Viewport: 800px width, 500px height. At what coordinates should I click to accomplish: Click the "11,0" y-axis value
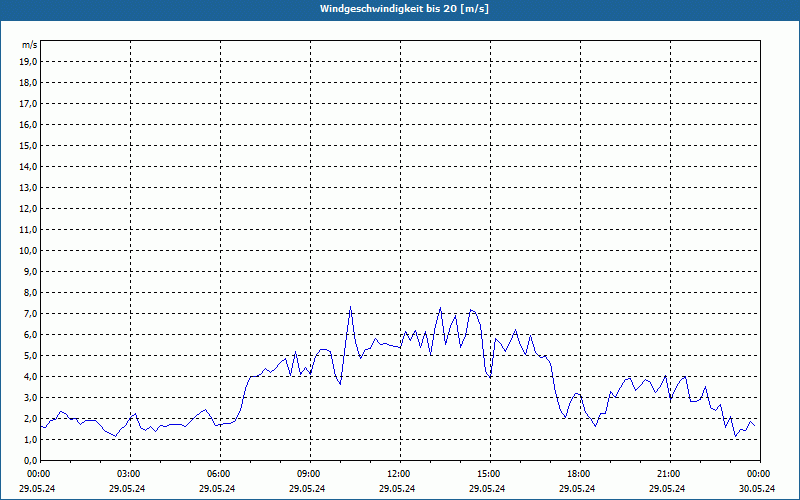click(x=28, y=230)
